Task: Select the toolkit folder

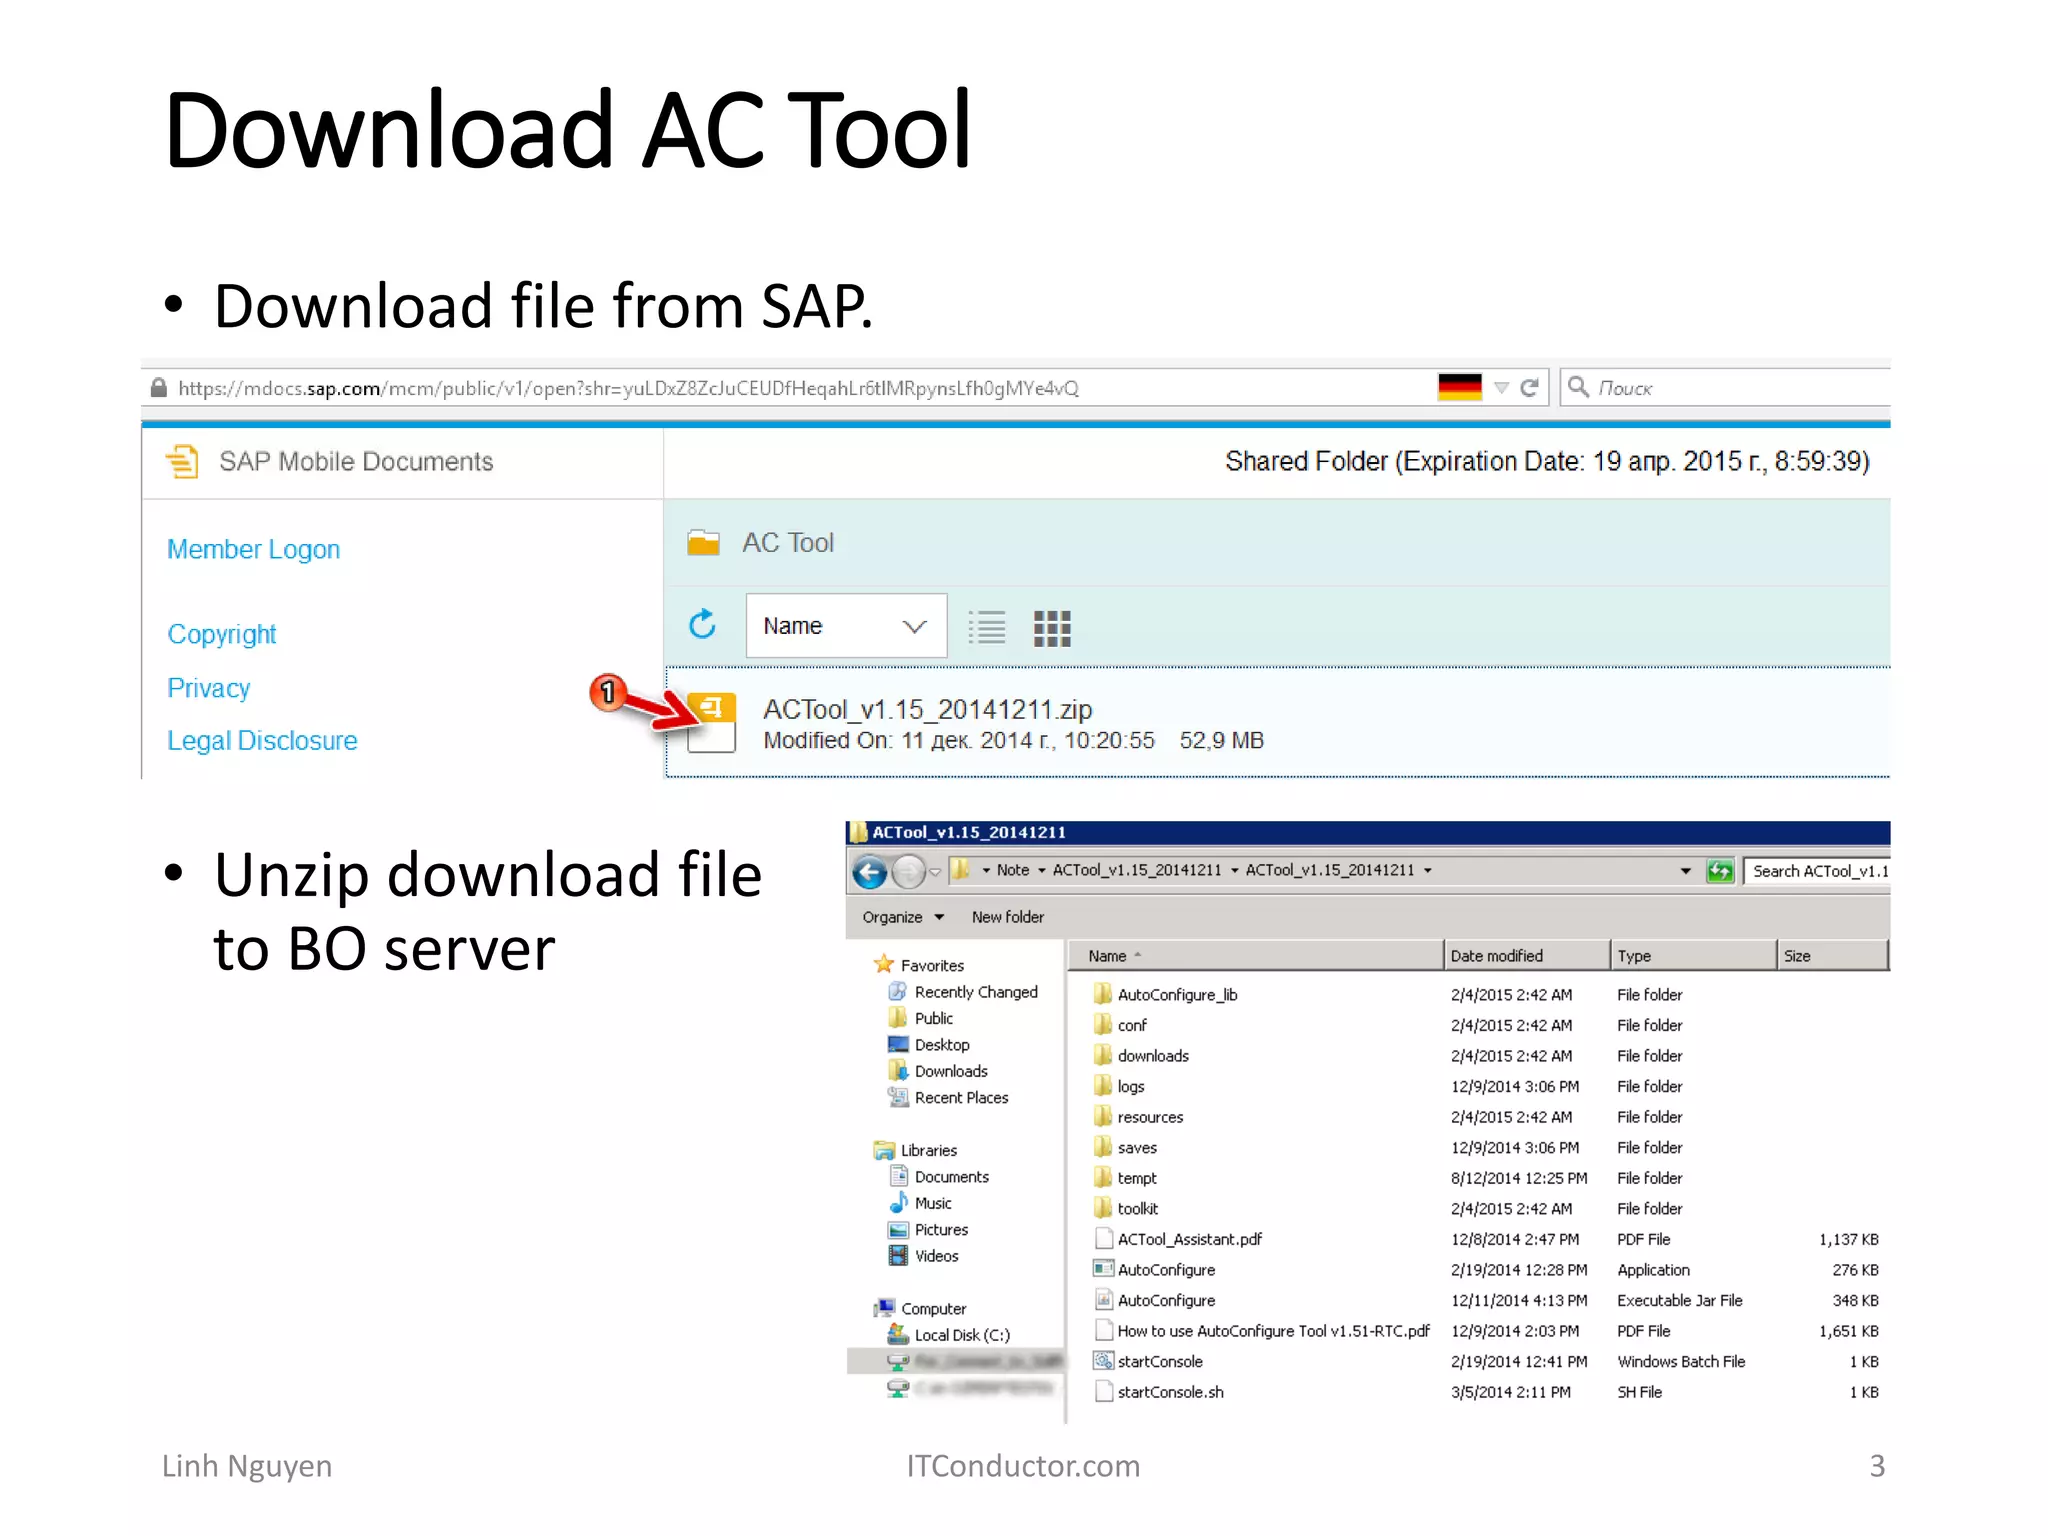Action: (1138, 1209)
